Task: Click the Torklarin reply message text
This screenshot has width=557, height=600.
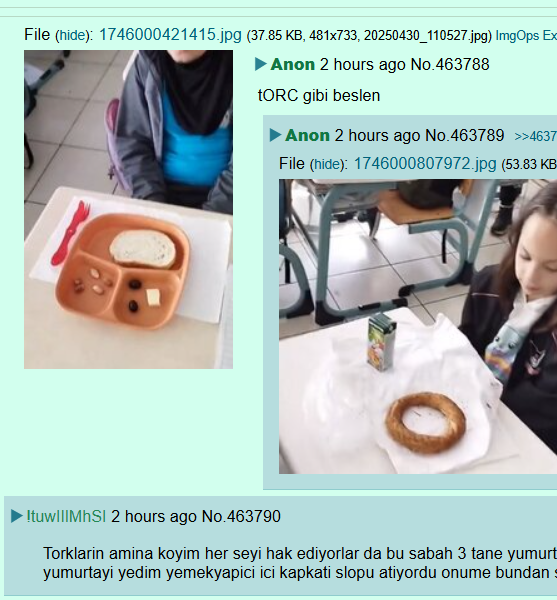Action: click(x=300, y=563)
